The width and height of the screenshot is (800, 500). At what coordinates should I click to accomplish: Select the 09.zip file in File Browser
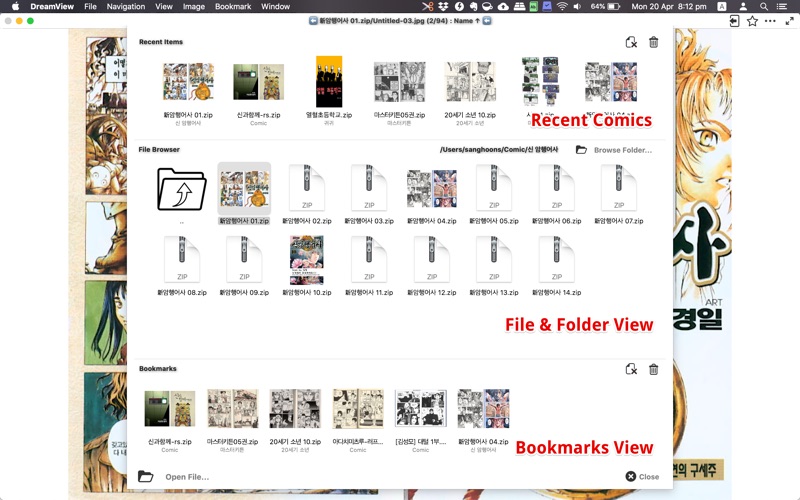tap(244, 259)
